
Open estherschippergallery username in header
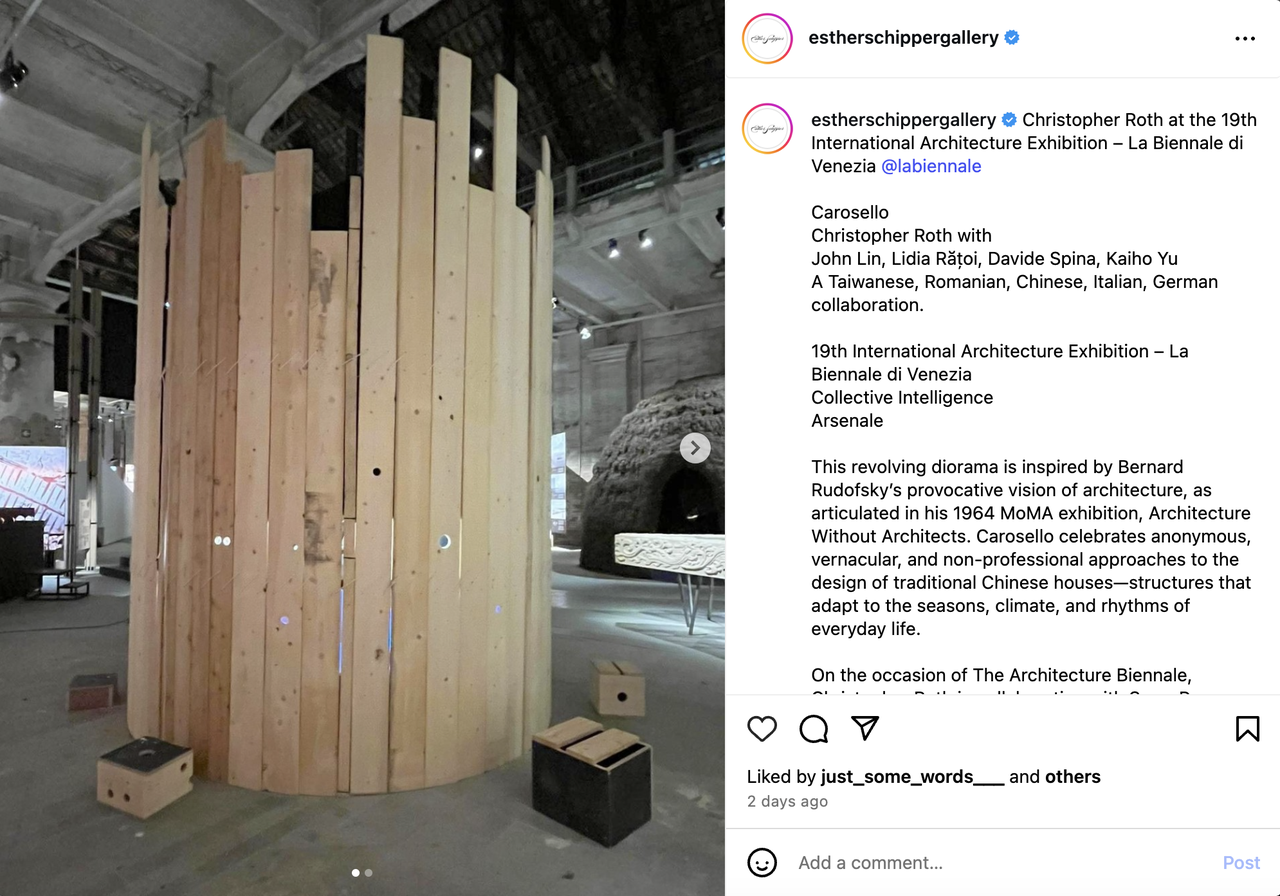(x=904, y=38)
